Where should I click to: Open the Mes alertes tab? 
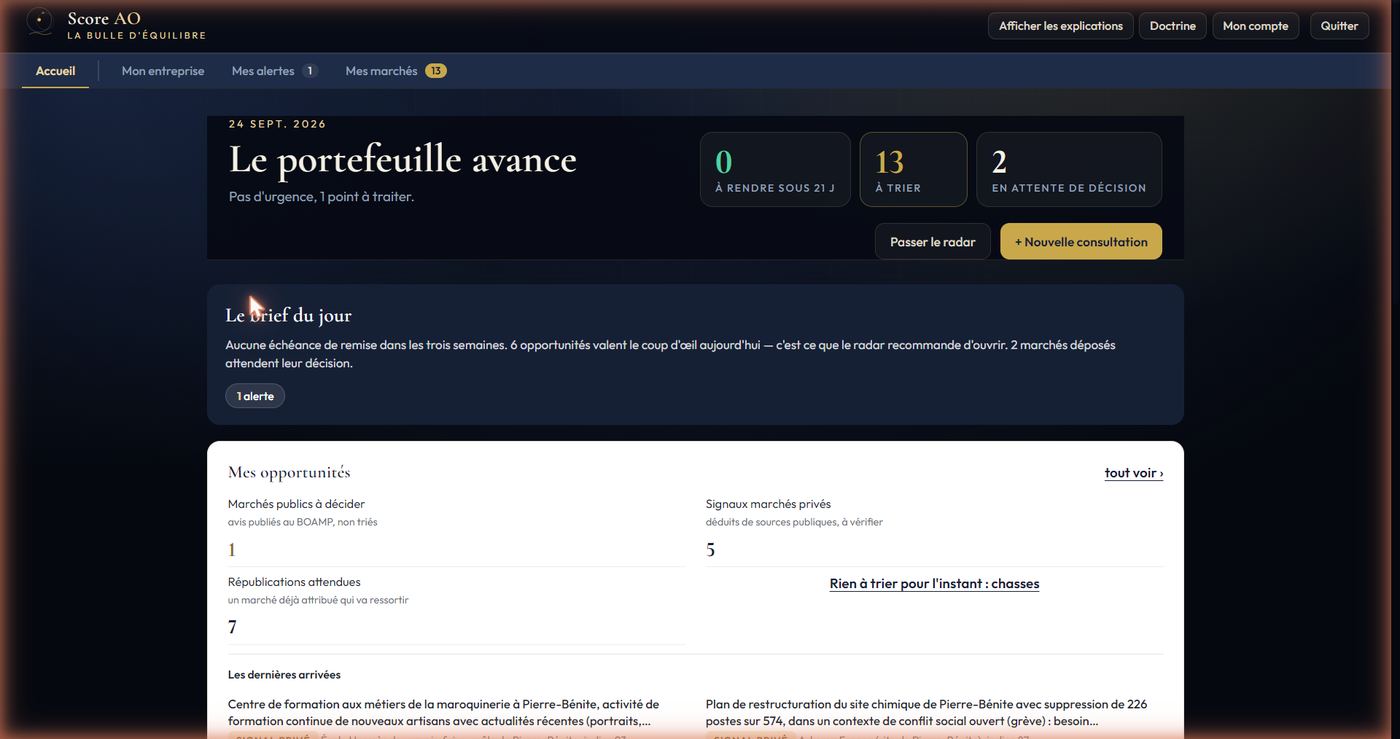[274, 71]
